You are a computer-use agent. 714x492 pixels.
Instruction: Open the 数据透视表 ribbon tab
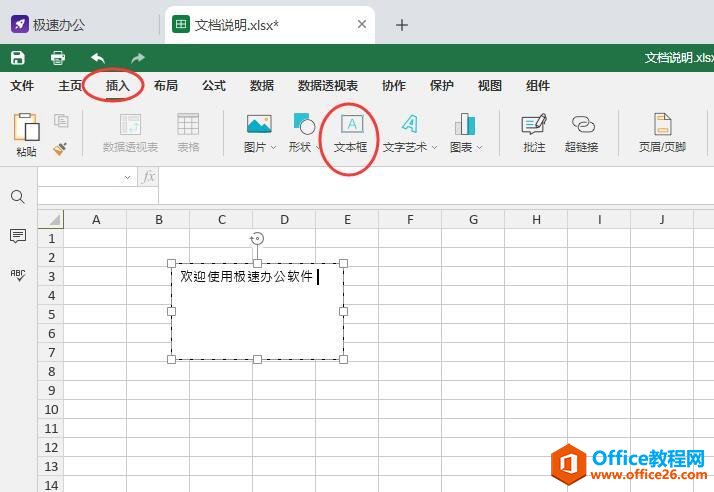coord(328,86)
